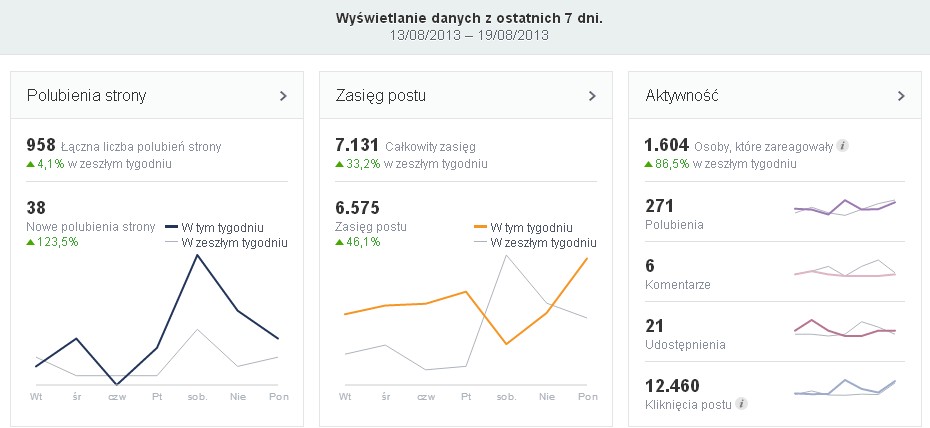Select the Udostępnienia sparkline graph
Image resolution: width=930 pixels, height=428 pixels.
point(845,330)
